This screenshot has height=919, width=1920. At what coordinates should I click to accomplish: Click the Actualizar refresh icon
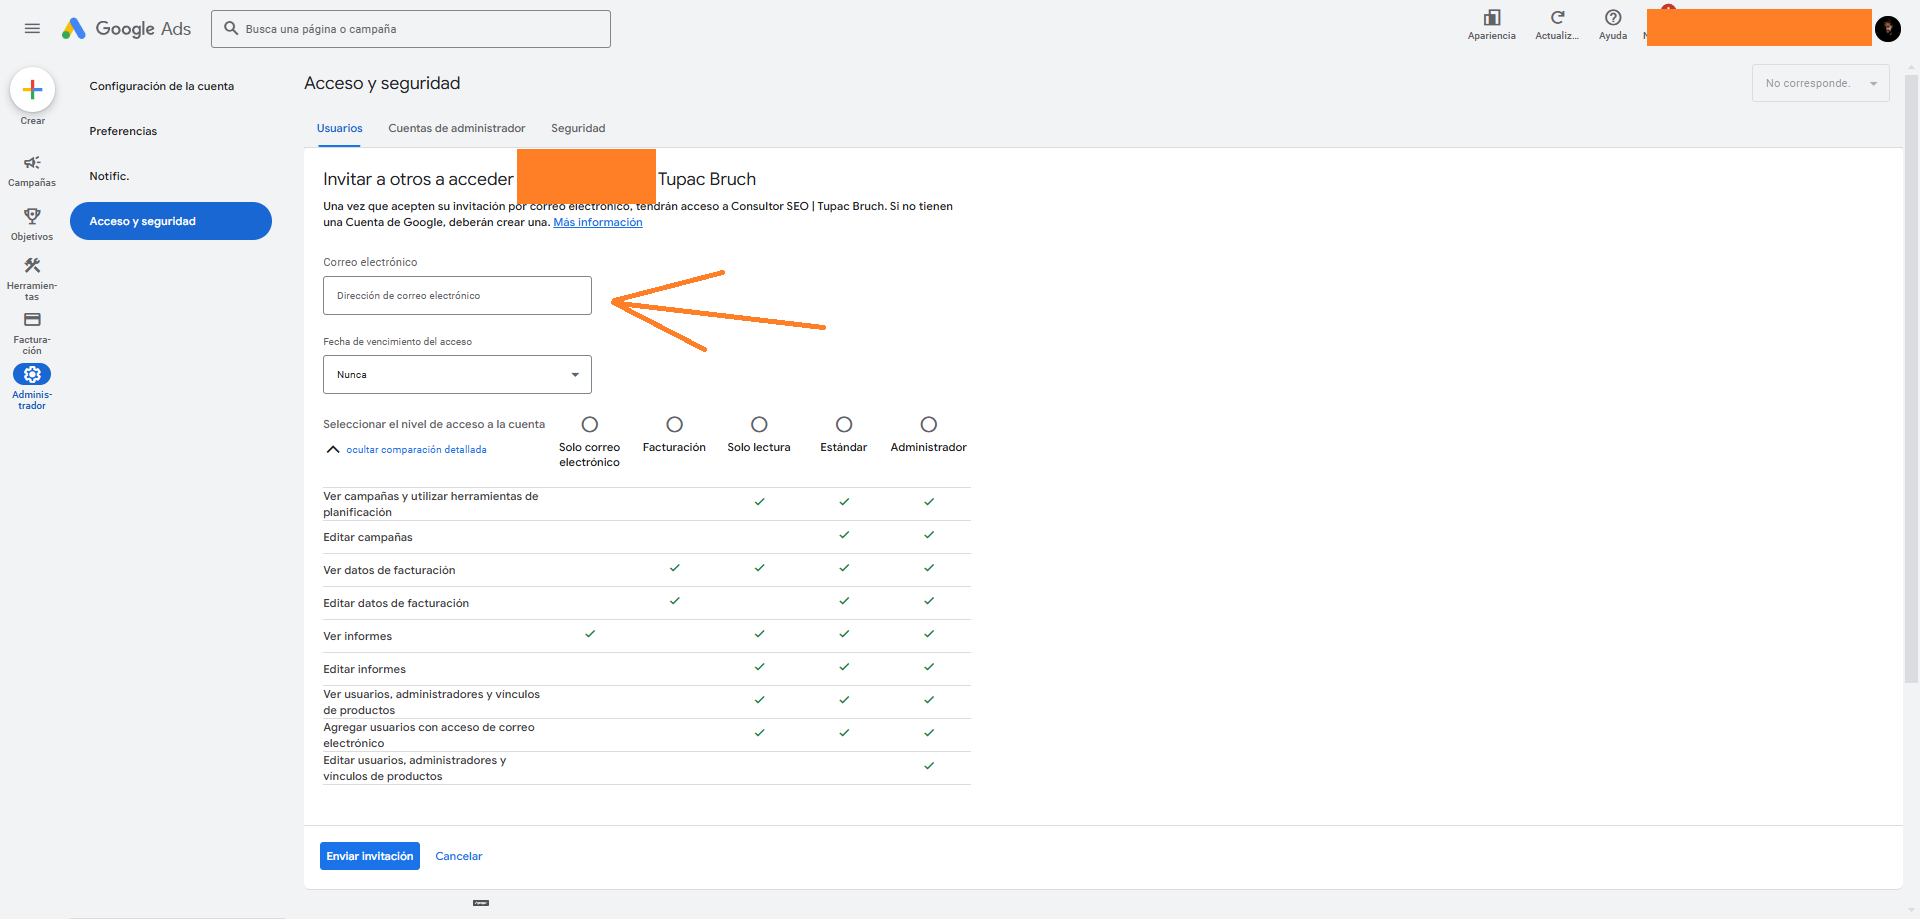point(1557,18)
